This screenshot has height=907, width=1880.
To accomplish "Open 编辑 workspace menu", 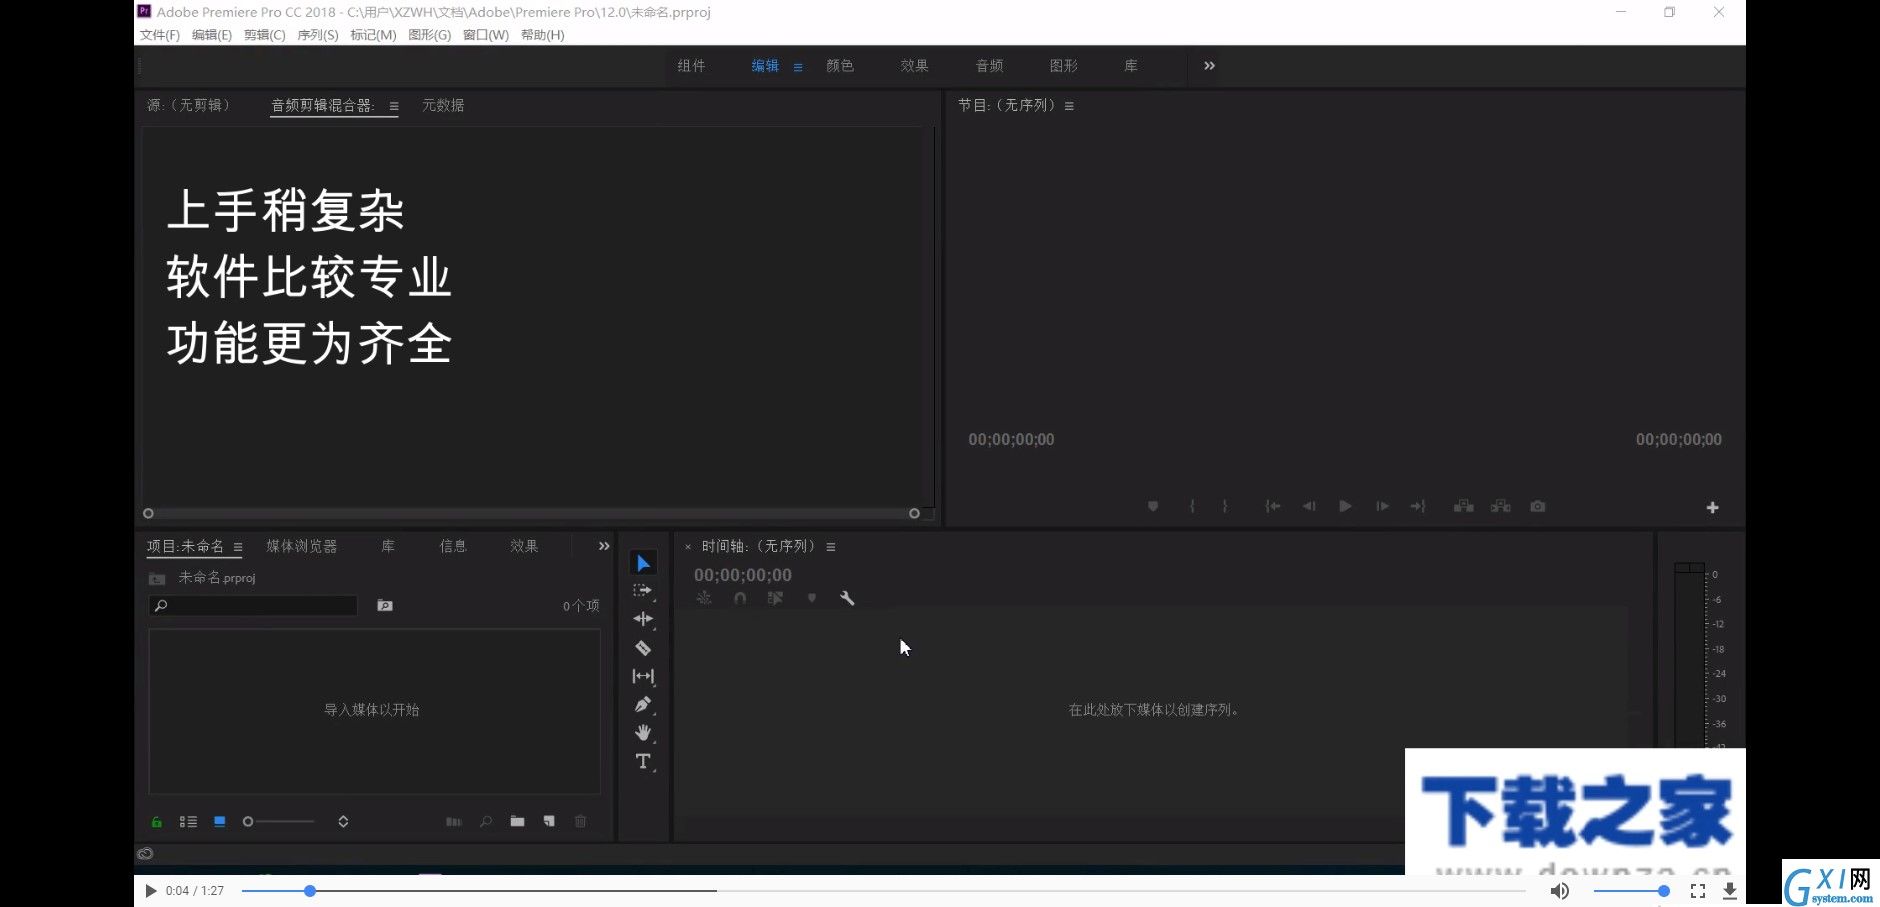I will (x=798, y=67).
